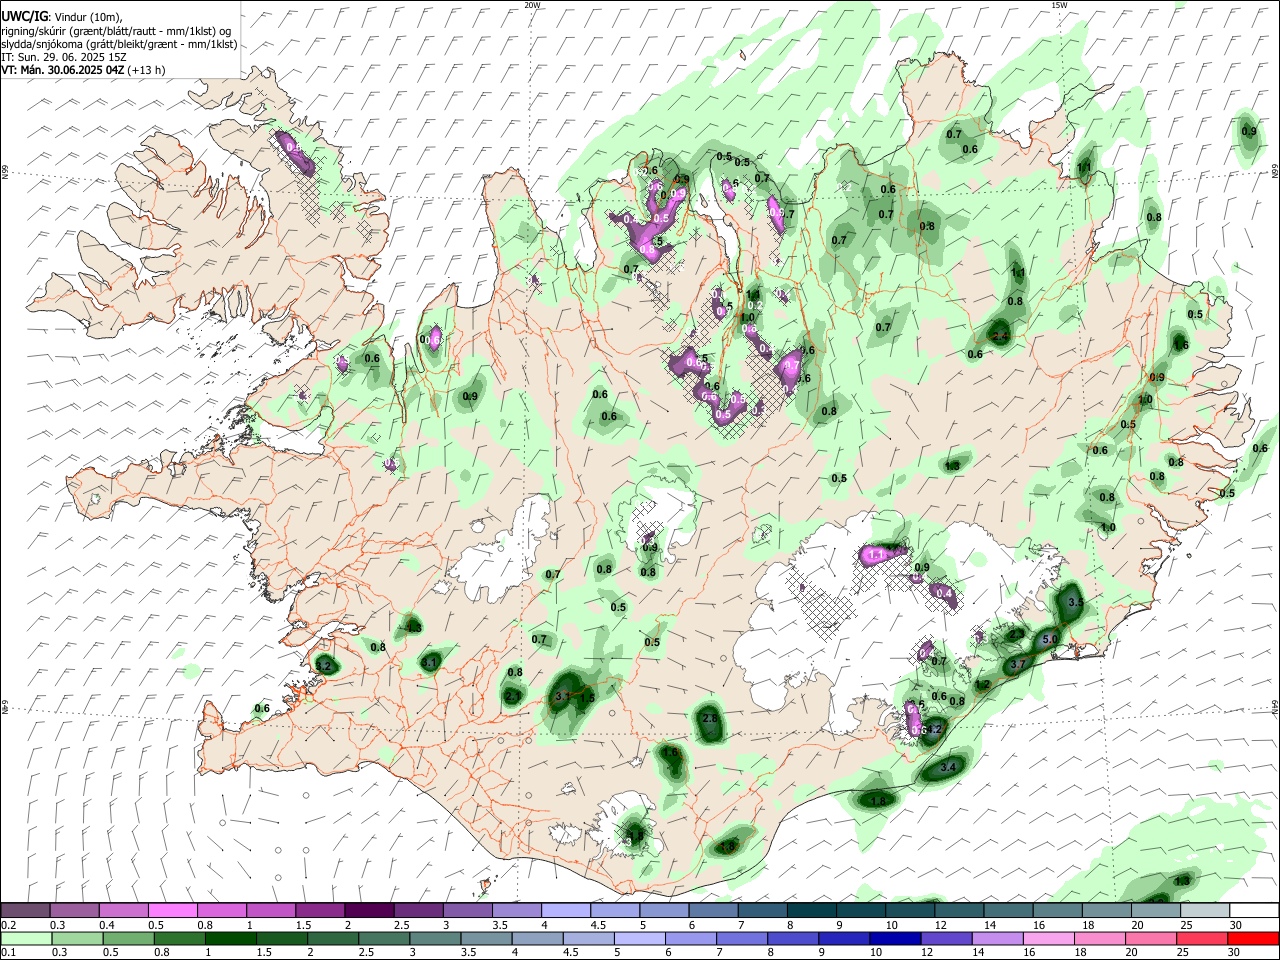Click the '(+13 h)' forecast offset text
This screenshot has height=960, width=1280.
pyautogui.click(x=146, y=70)
